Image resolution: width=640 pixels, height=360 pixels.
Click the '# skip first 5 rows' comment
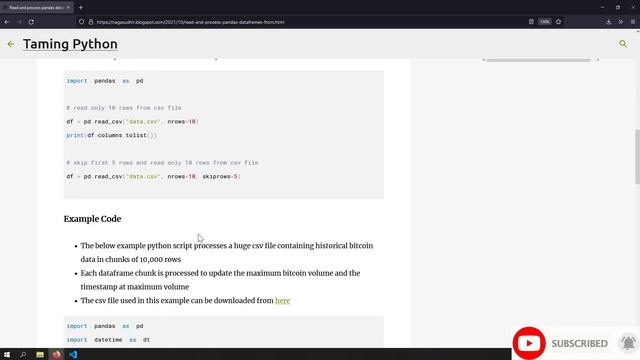[162, 162]
